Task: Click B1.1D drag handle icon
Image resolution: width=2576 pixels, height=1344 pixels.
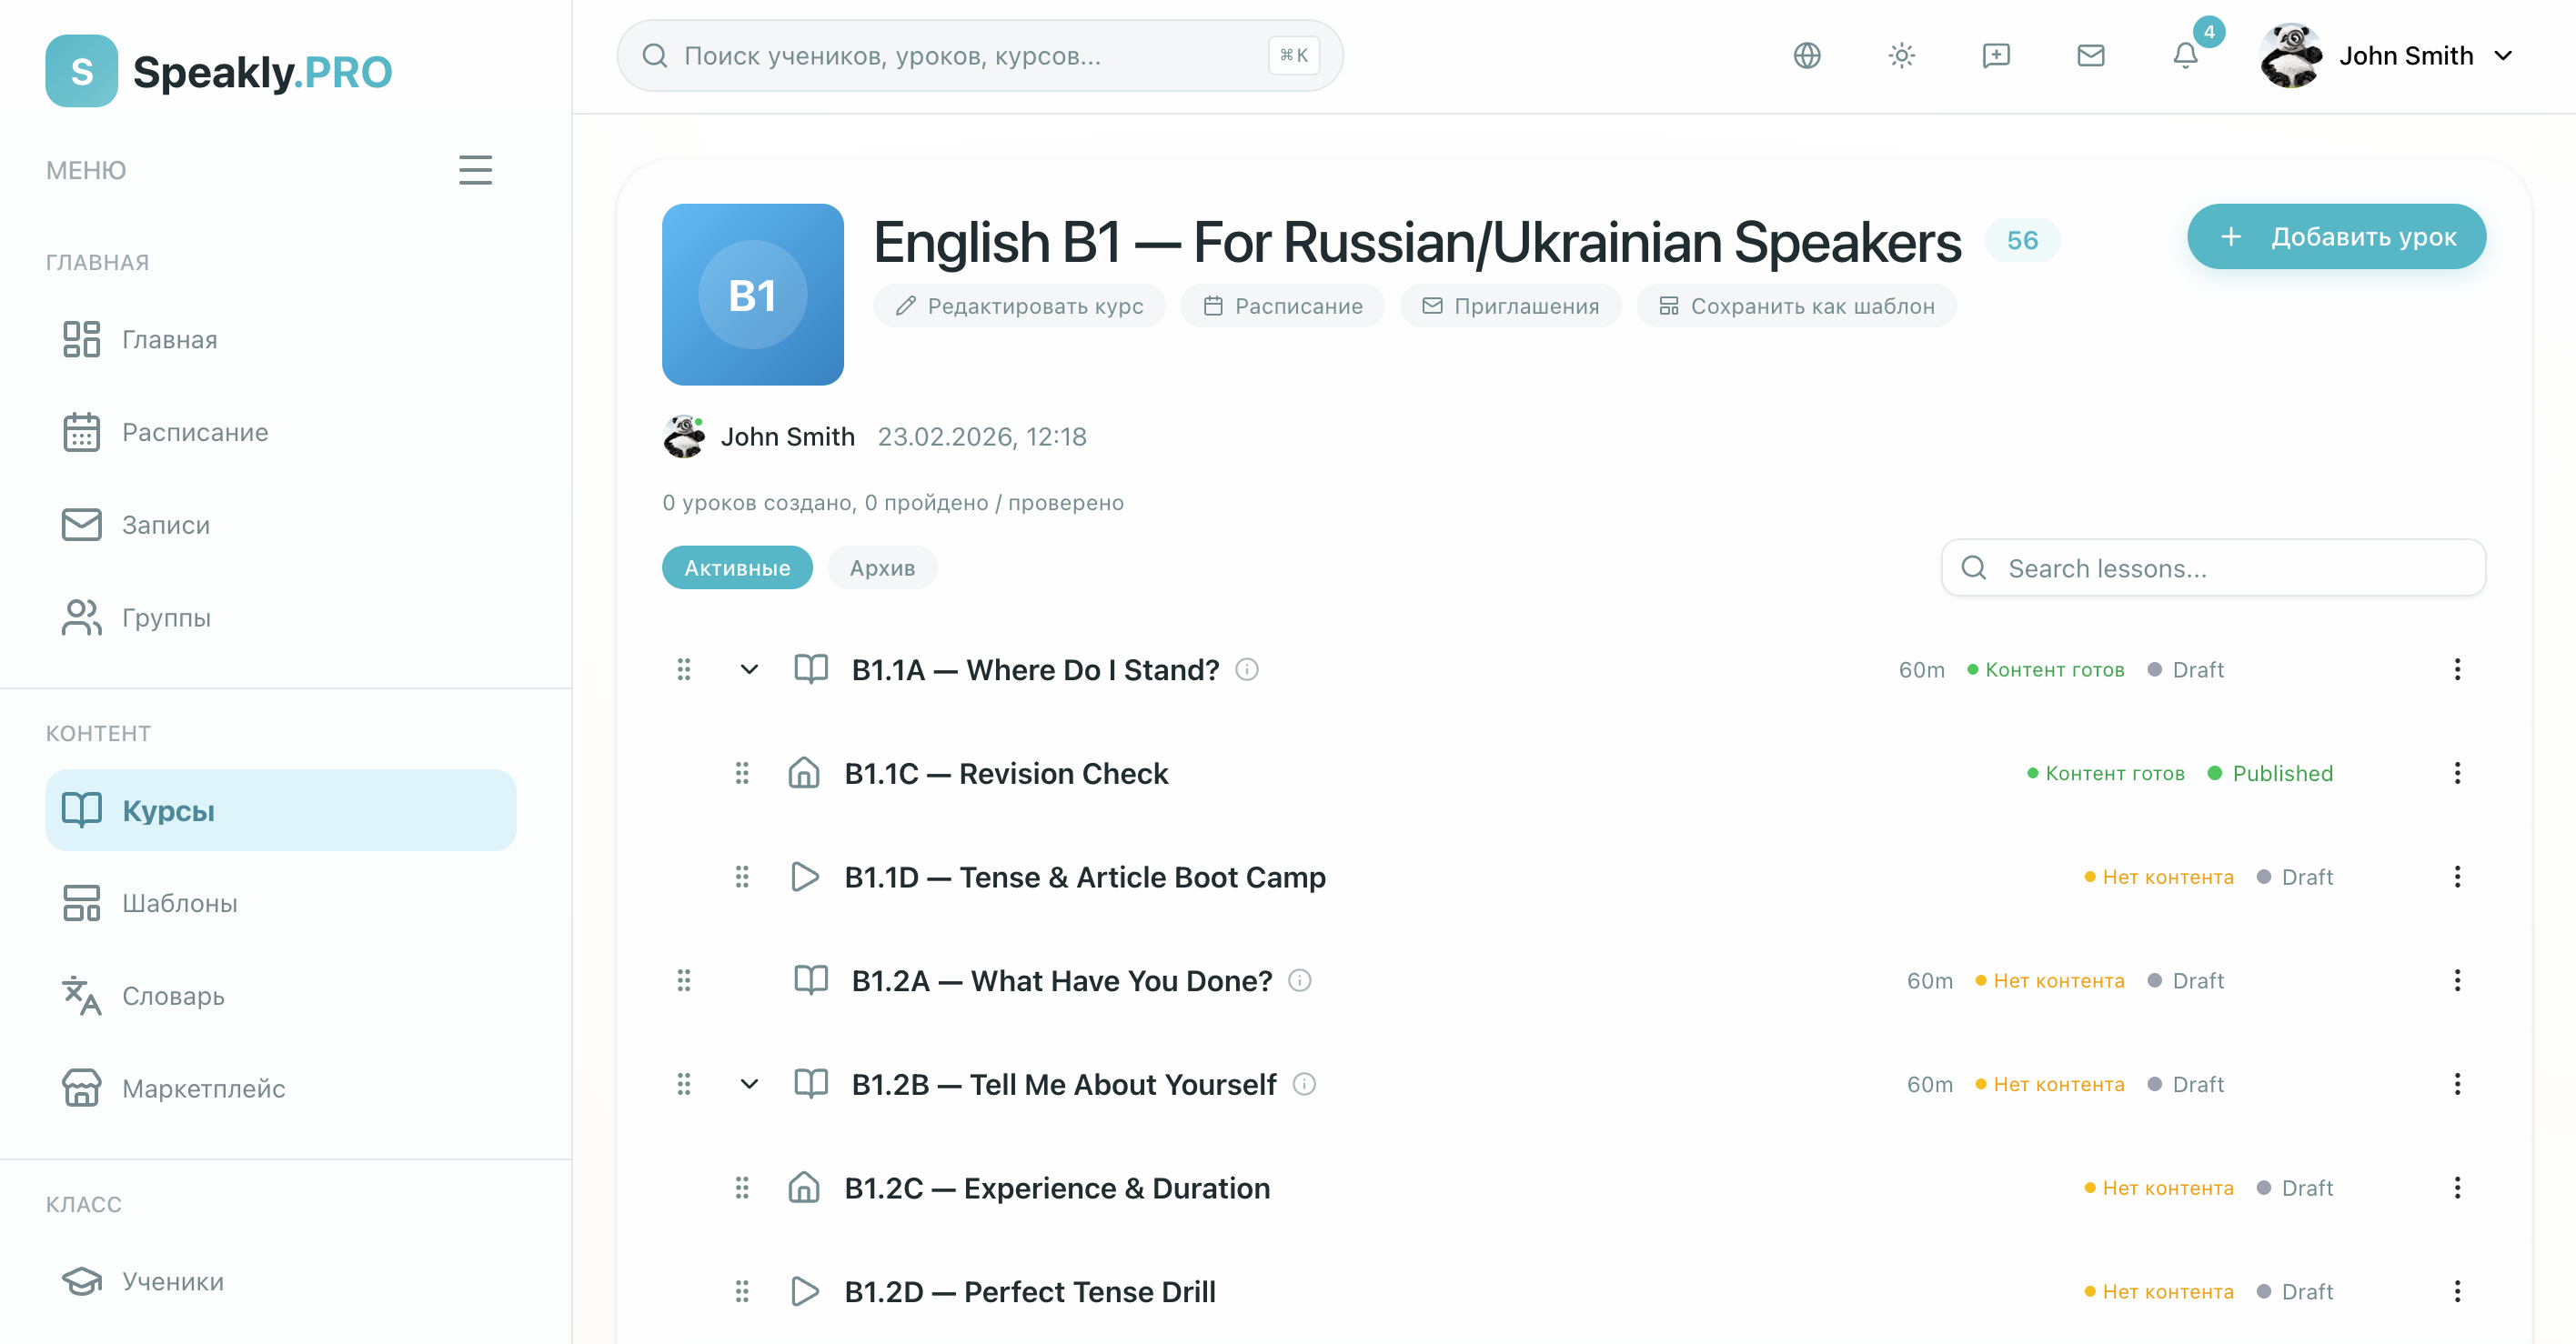Action: 742,877
